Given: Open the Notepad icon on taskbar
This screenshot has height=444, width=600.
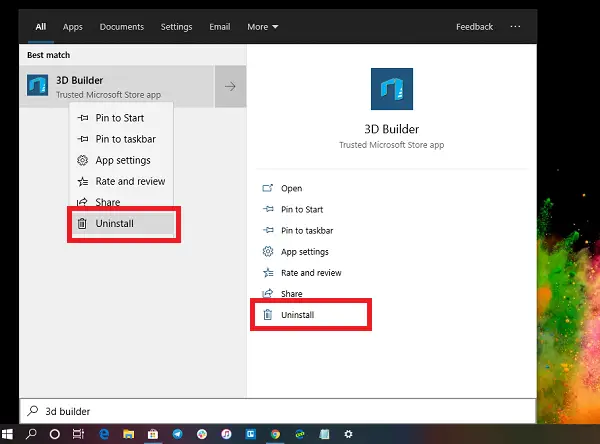Looking at the screenshot, I should point(324,434).
